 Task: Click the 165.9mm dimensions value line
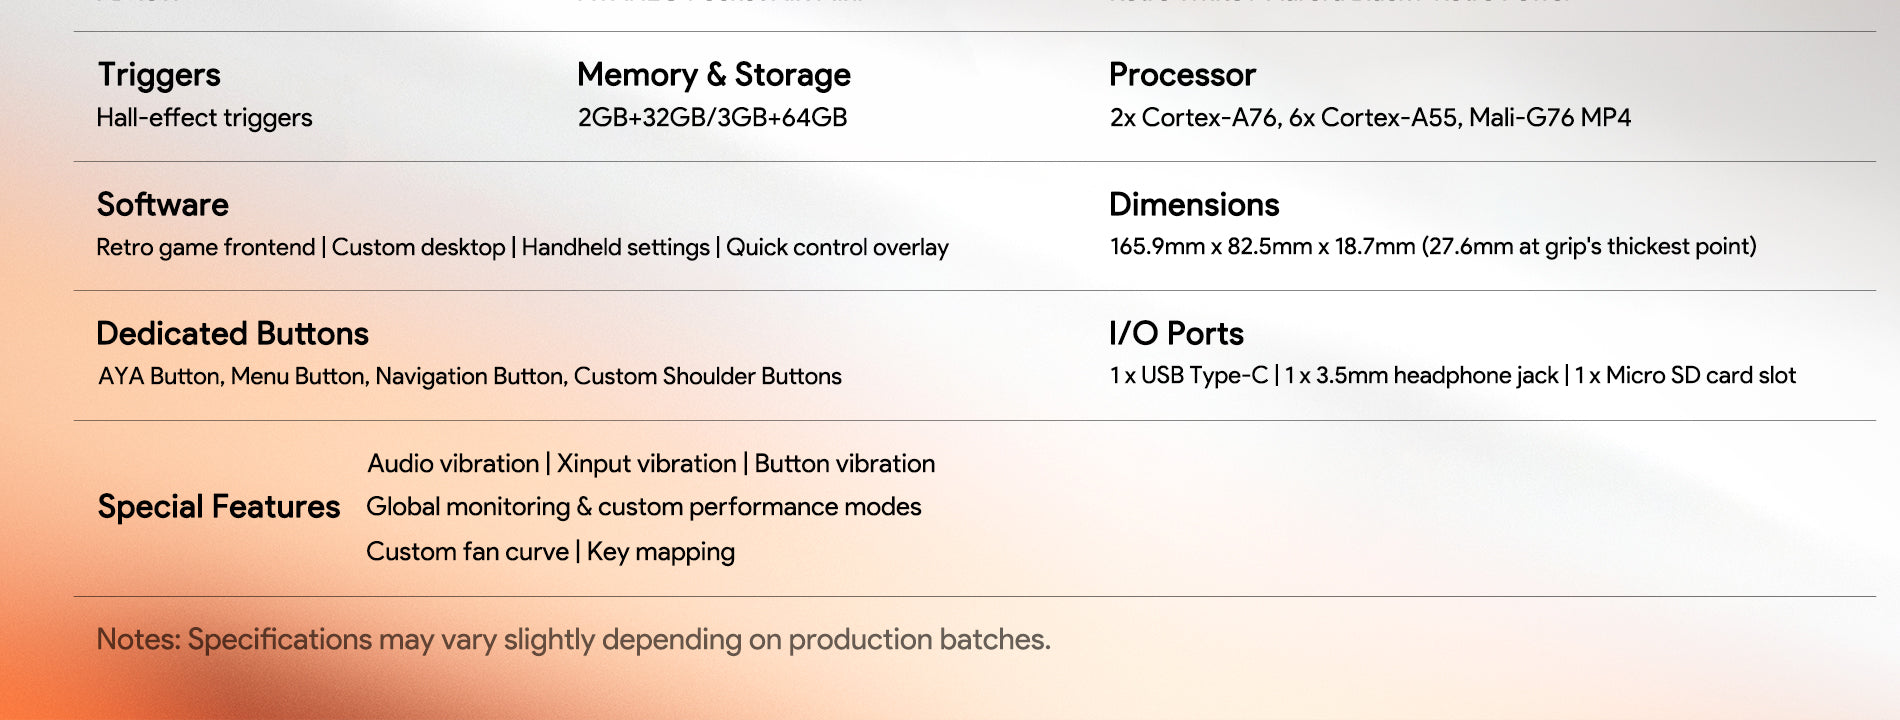coord(1433,247)
